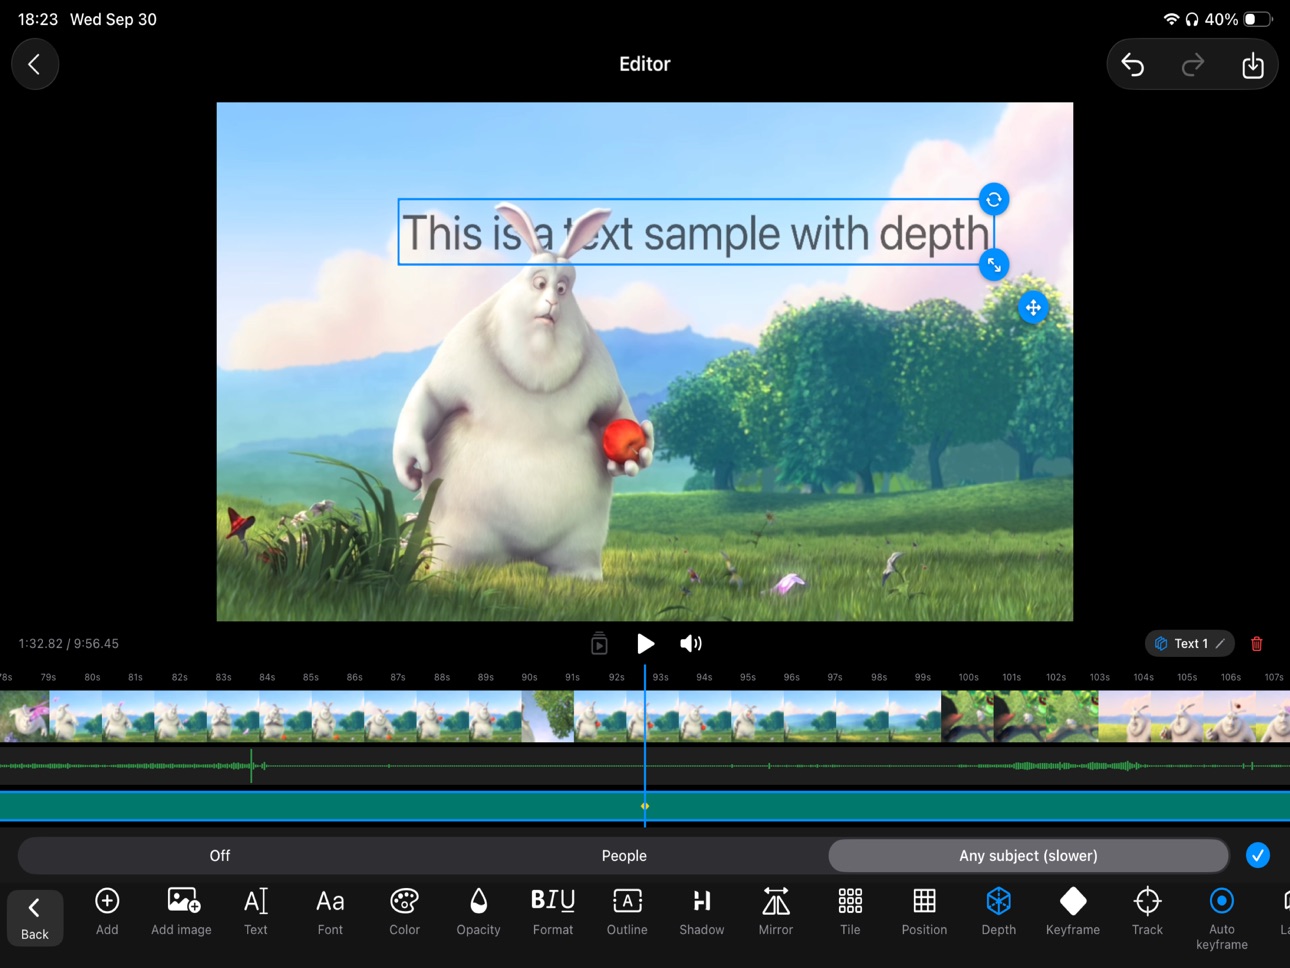Select the Mirror tool
The width and height of the screenshot is (1290, 968).
[x=776, y=912]
